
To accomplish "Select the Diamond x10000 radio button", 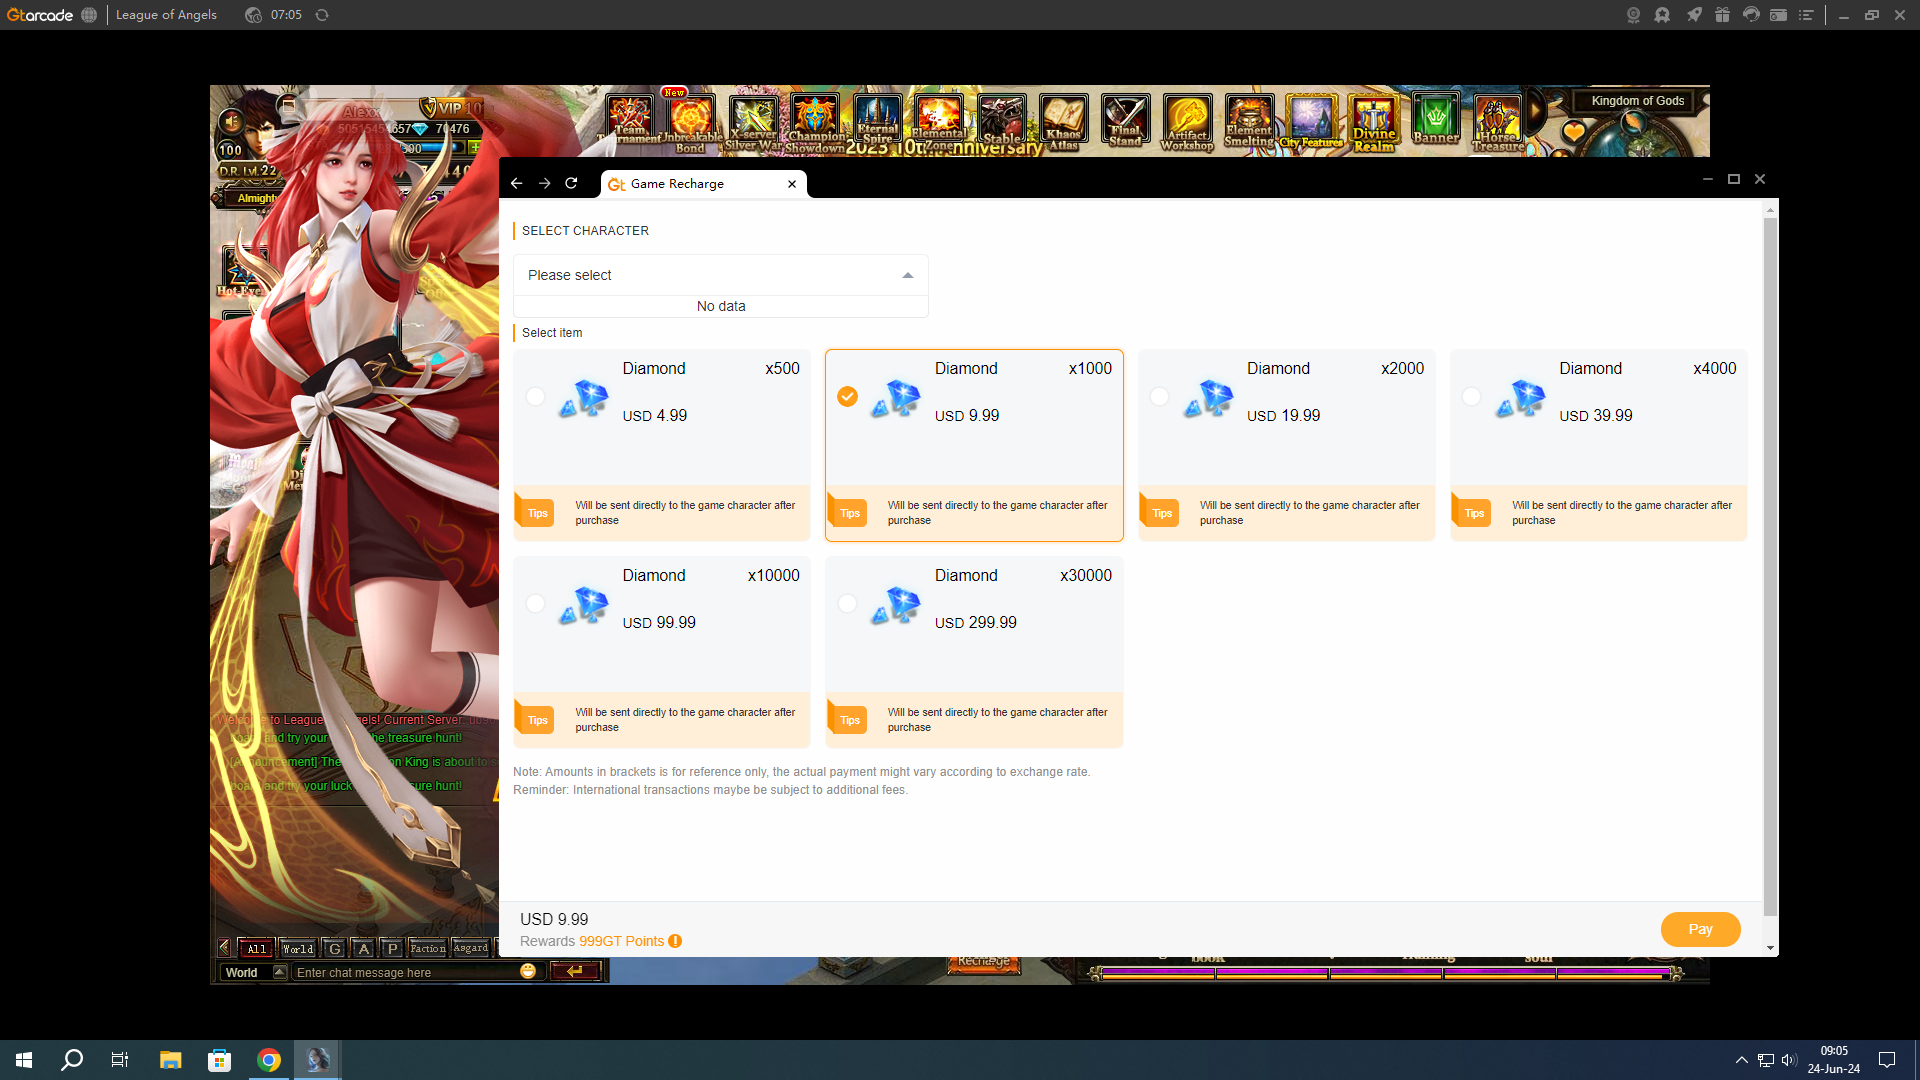I will coord(535,604).
